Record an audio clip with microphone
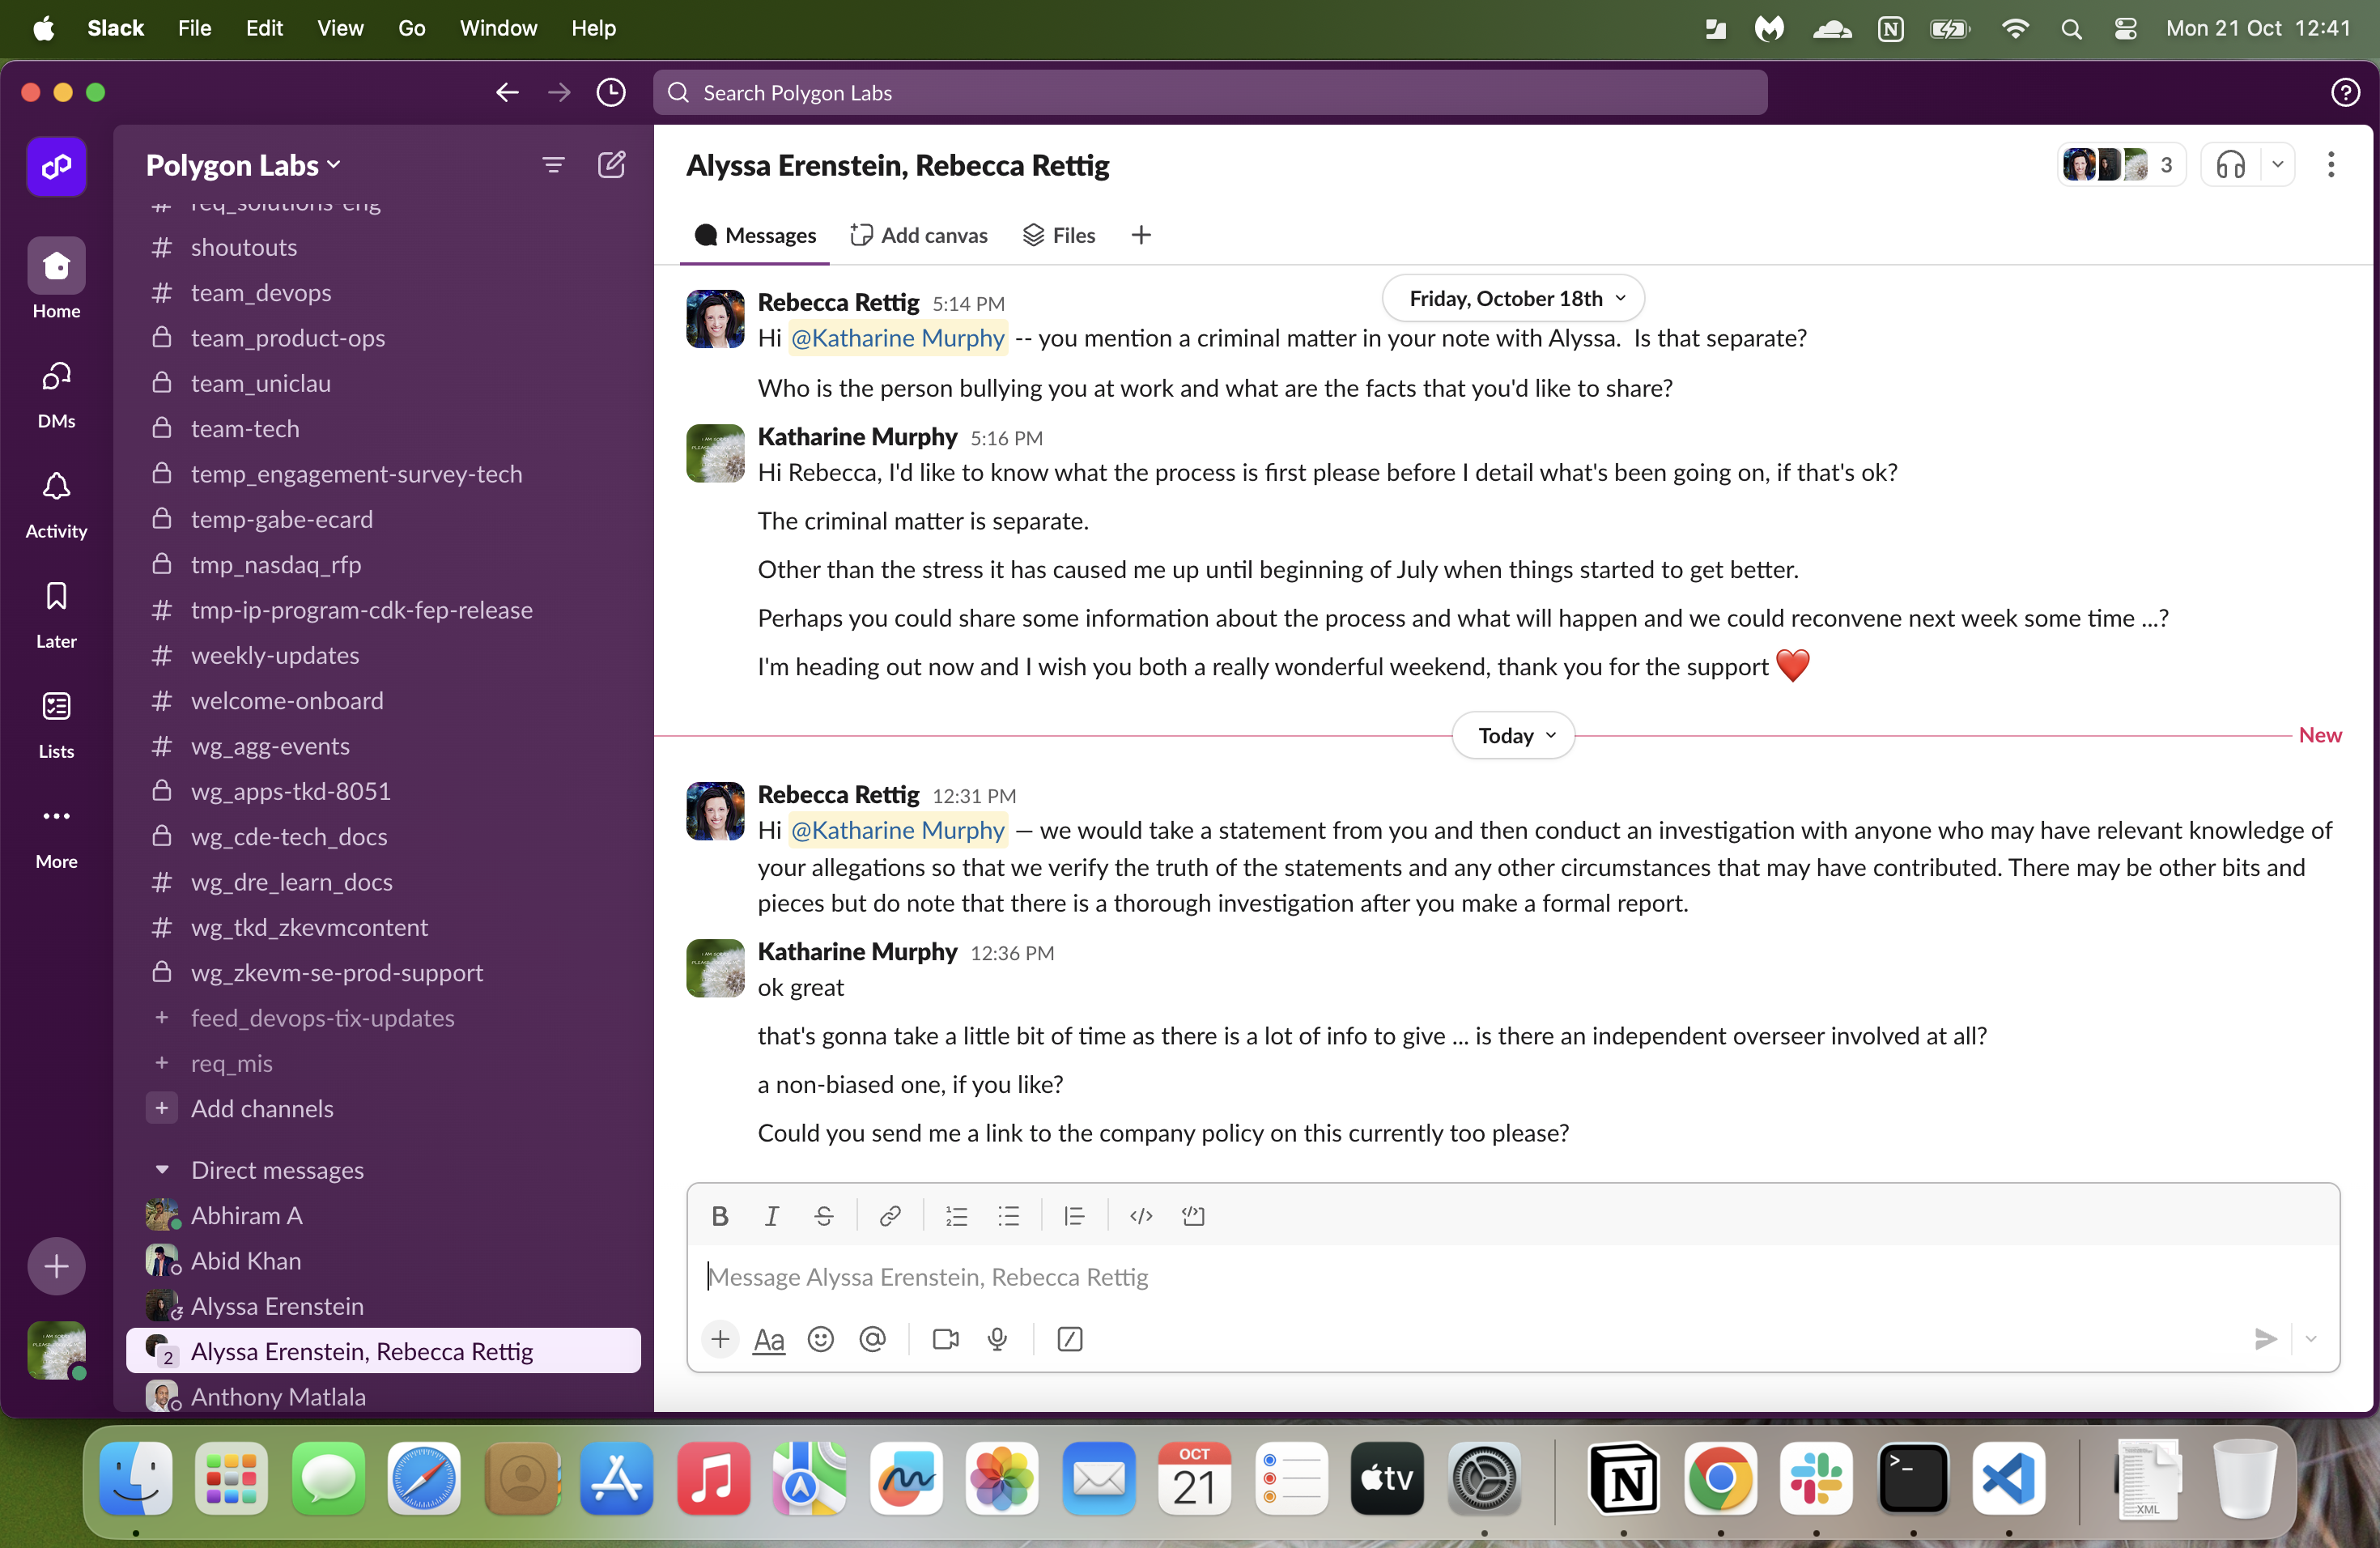The height and width of the screenshot is (1548, 2380). (998, 1339)
